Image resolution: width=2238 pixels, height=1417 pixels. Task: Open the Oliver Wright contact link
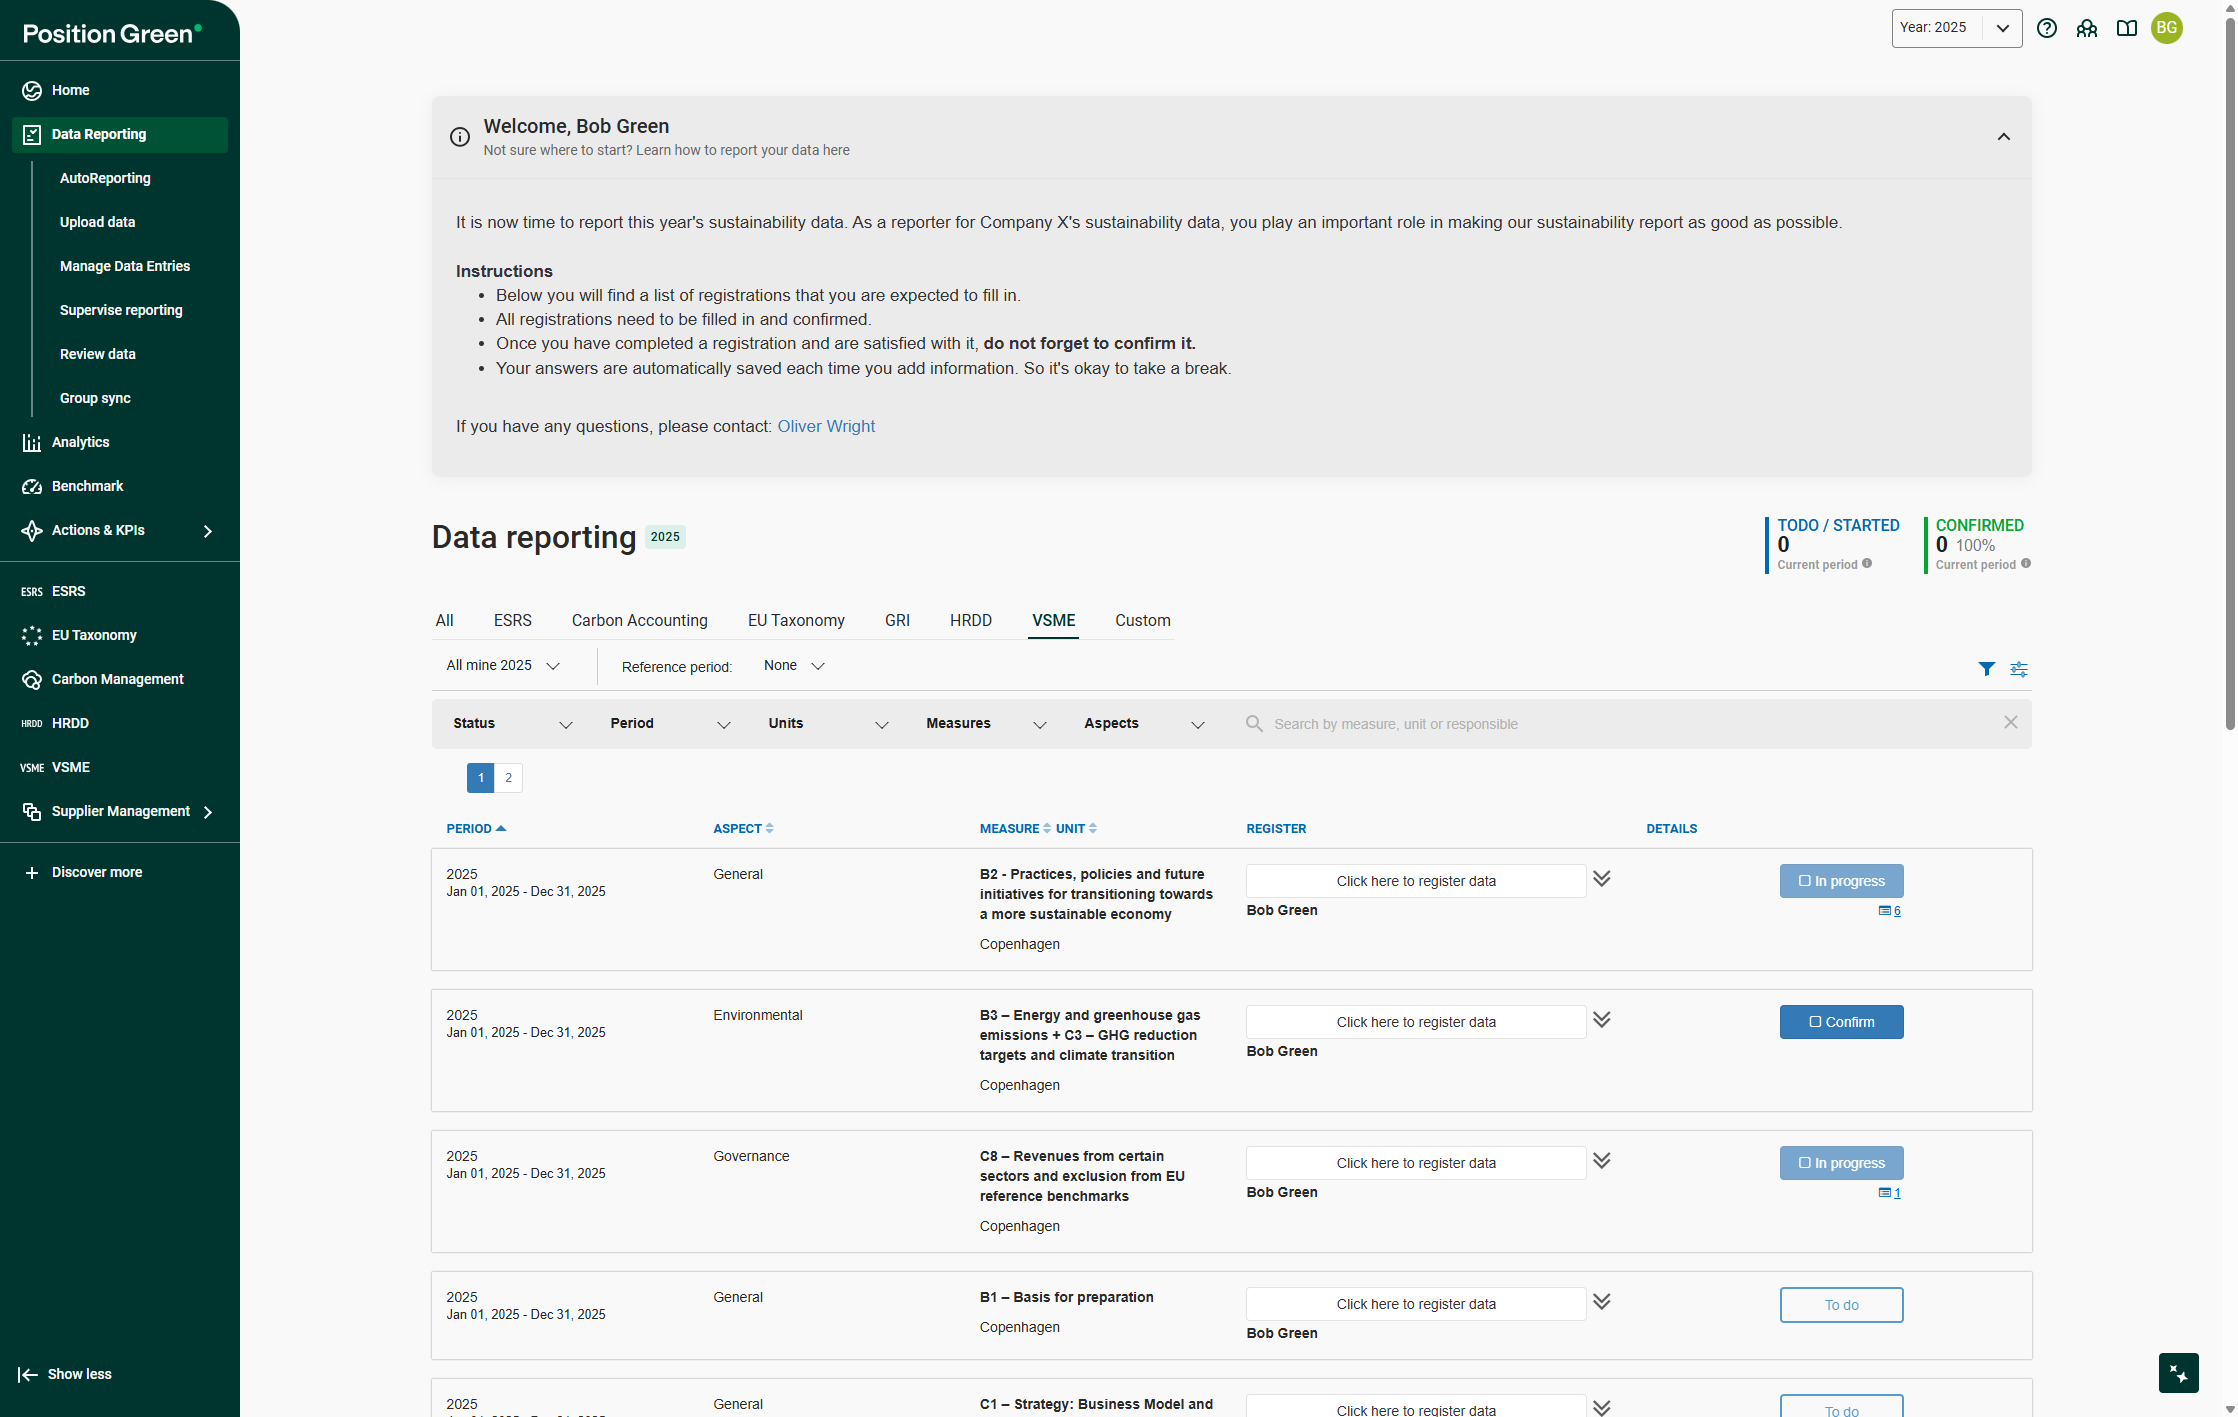tap(825, 426)
